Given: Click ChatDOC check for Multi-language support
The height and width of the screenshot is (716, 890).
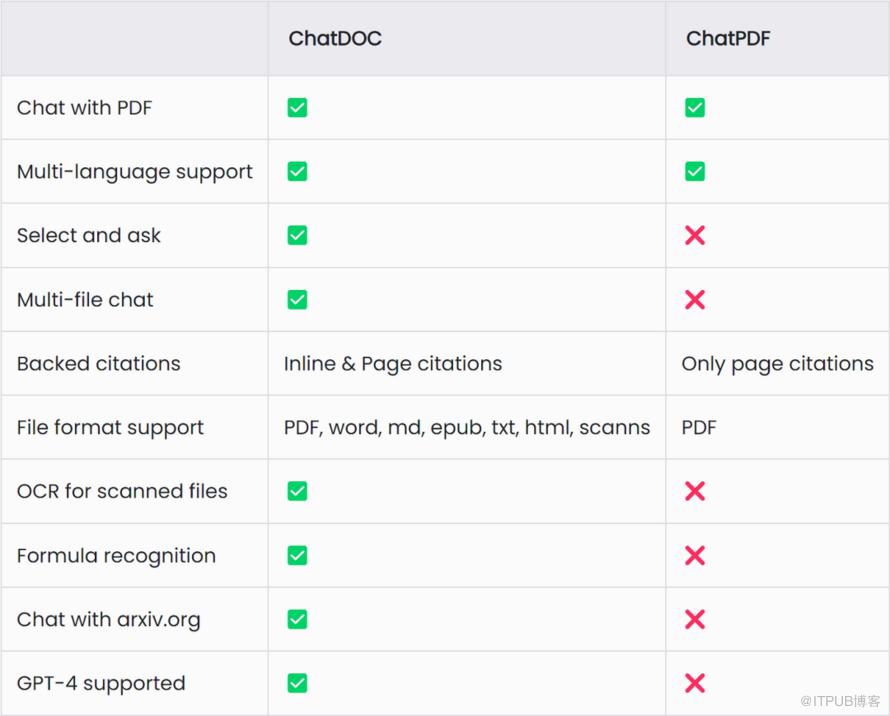Looking at the screenshot, I should (x=297, y=172).
